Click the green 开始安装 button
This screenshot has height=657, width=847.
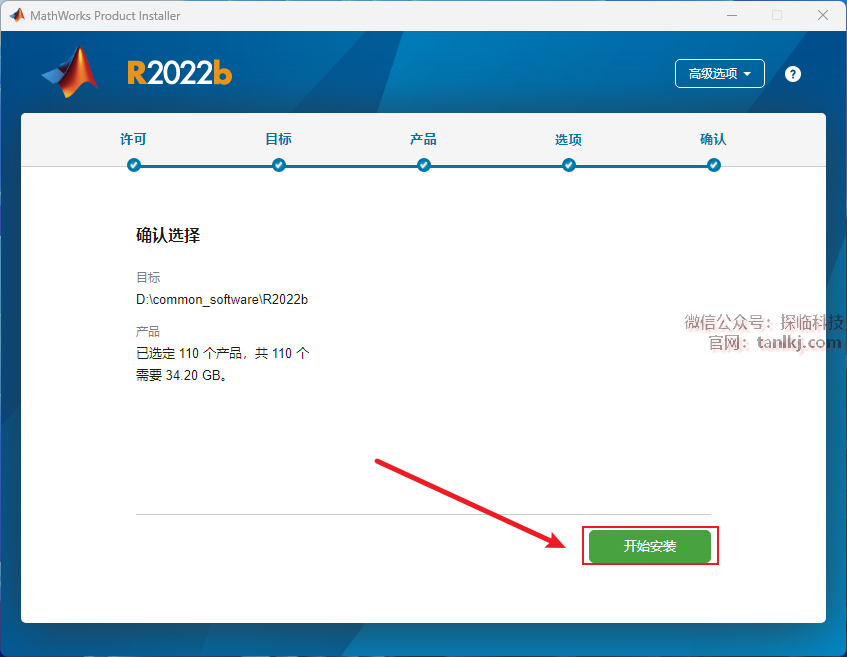point(650,546)
